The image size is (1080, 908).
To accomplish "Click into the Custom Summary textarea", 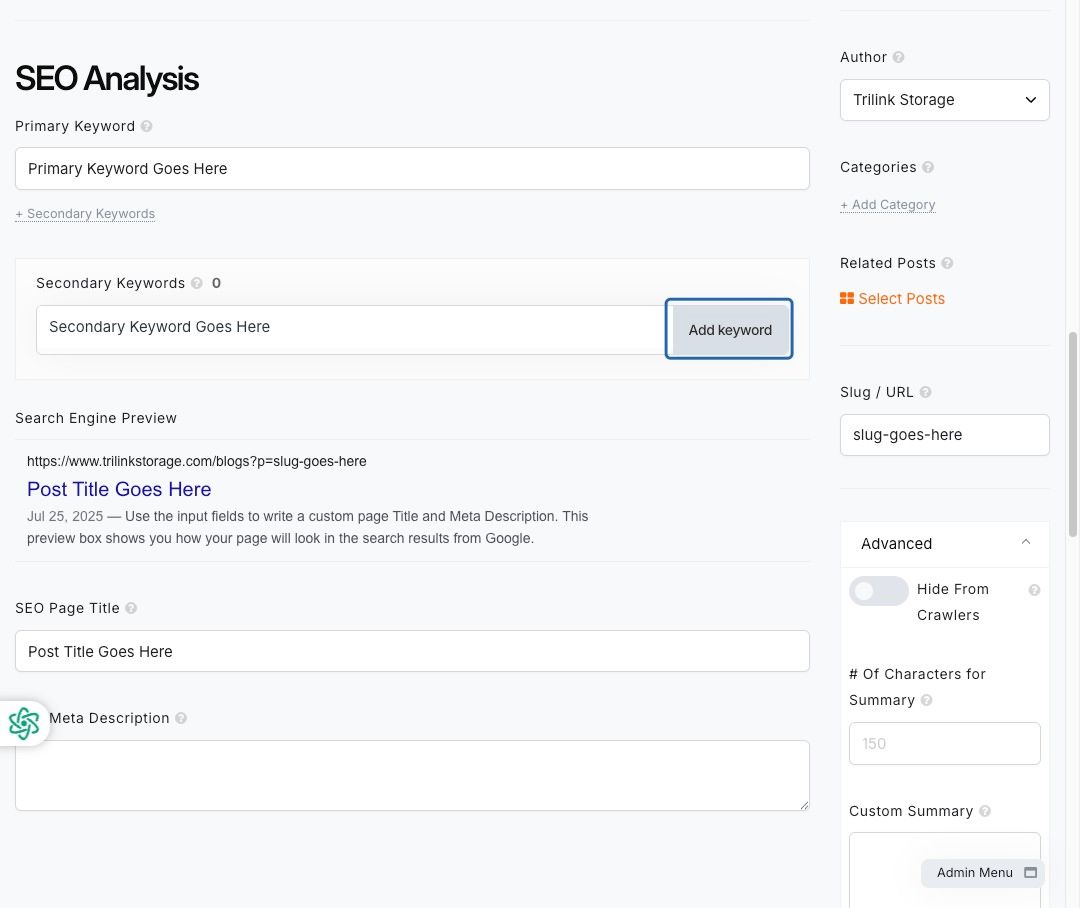I will tap(944, 870).
